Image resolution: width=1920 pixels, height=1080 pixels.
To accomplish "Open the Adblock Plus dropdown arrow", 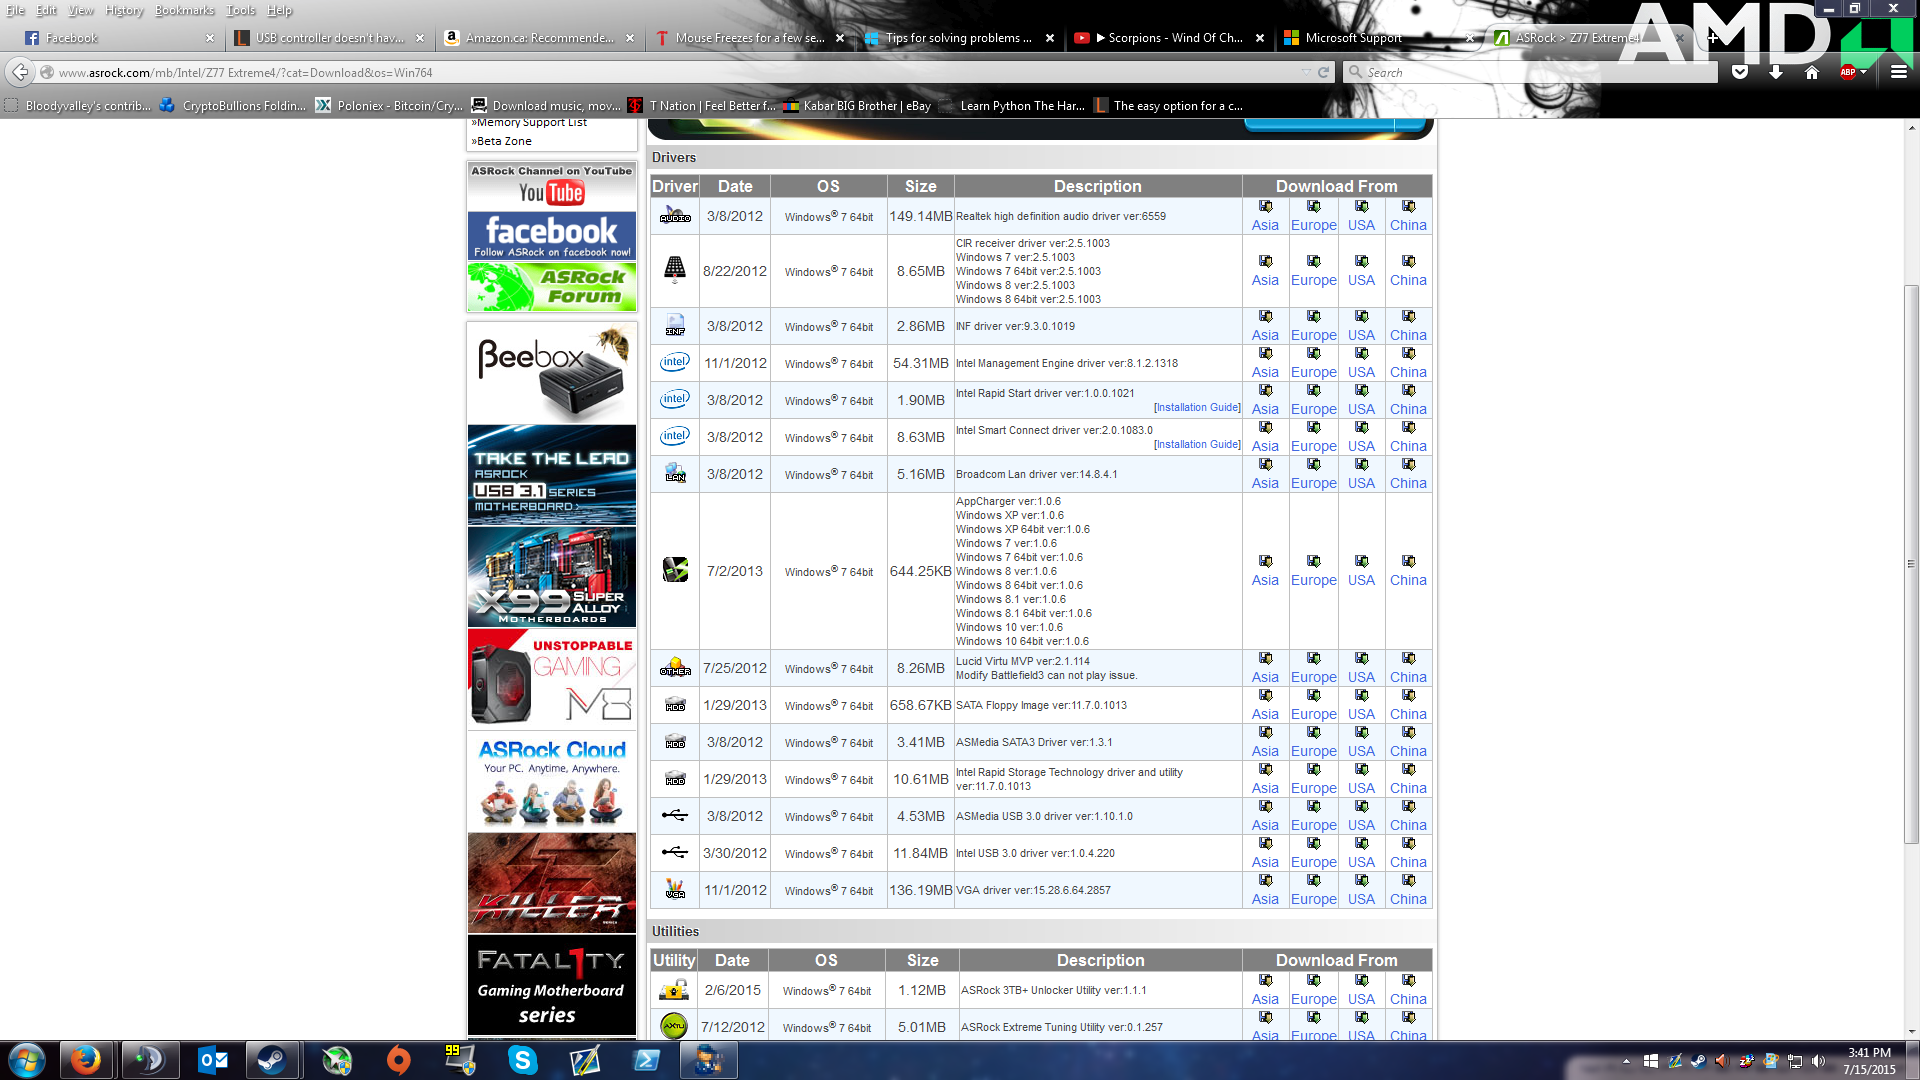I will [x=1863, y=72].
